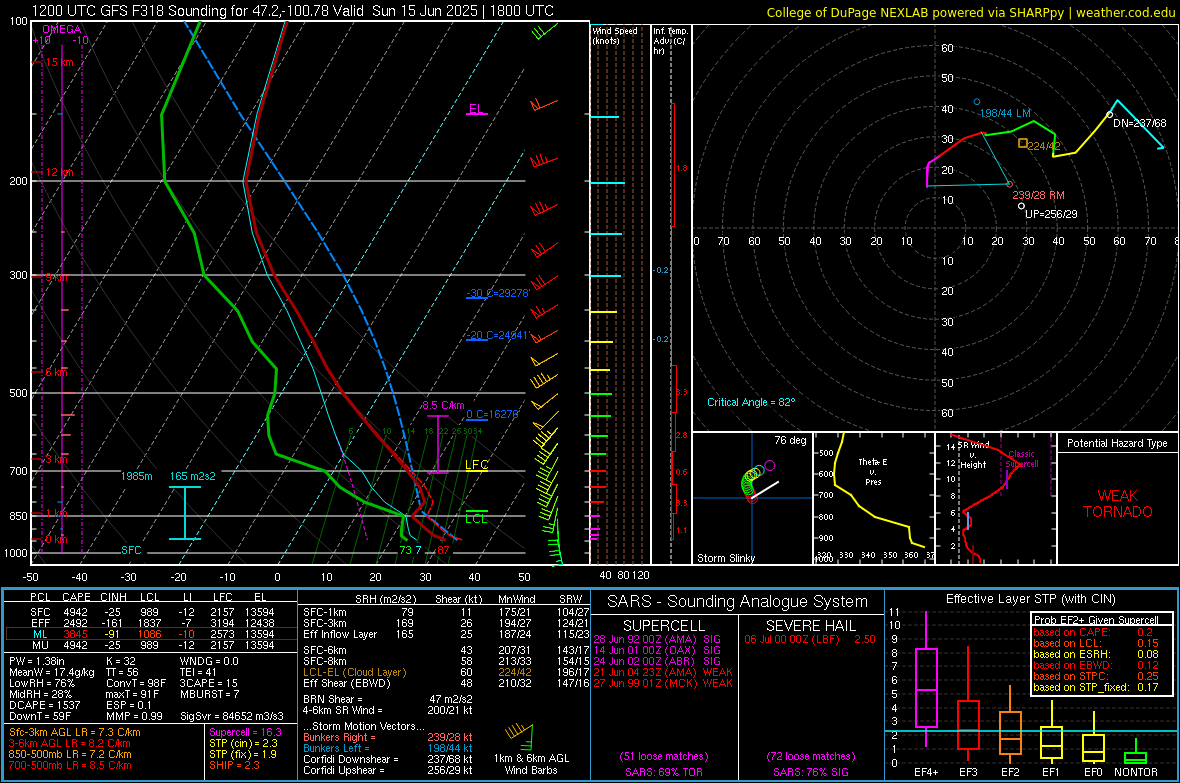Viewport: 1180px width, 783px height.
Task: Click the OMEGA label on the skew-T
Action: (x=62, y=29)
